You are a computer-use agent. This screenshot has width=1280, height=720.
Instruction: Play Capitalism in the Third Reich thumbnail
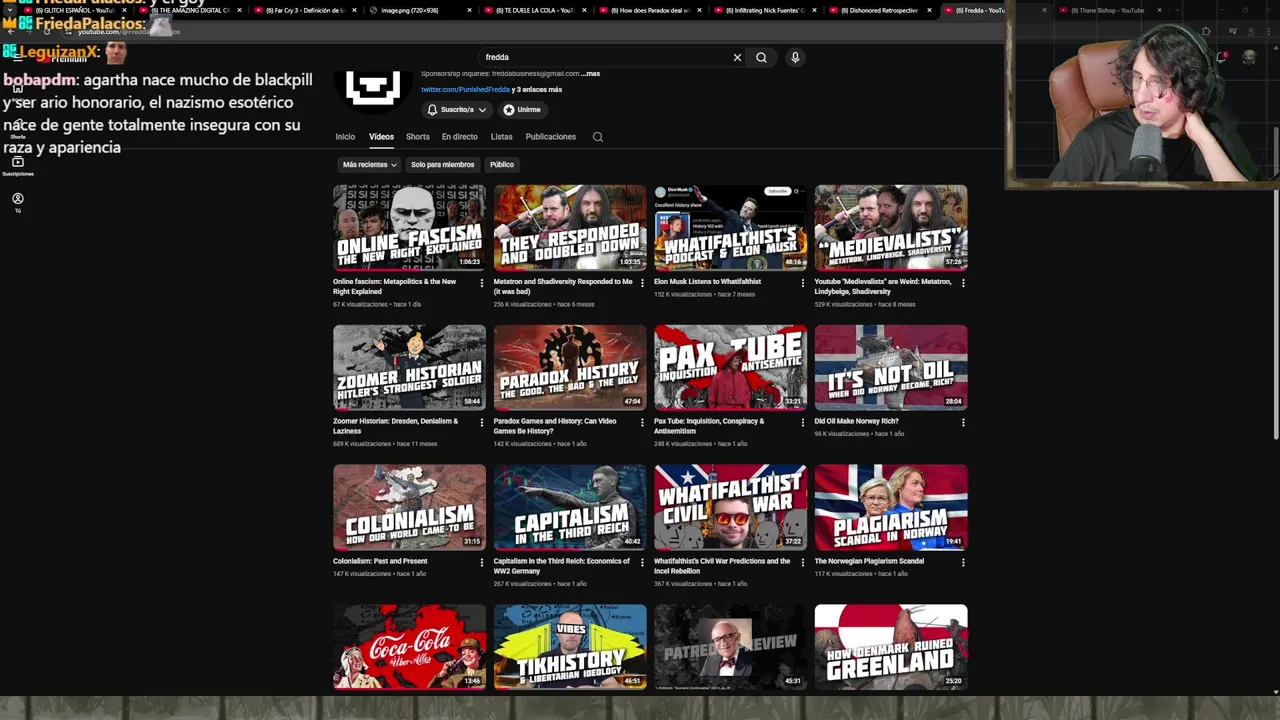(570, 507)
